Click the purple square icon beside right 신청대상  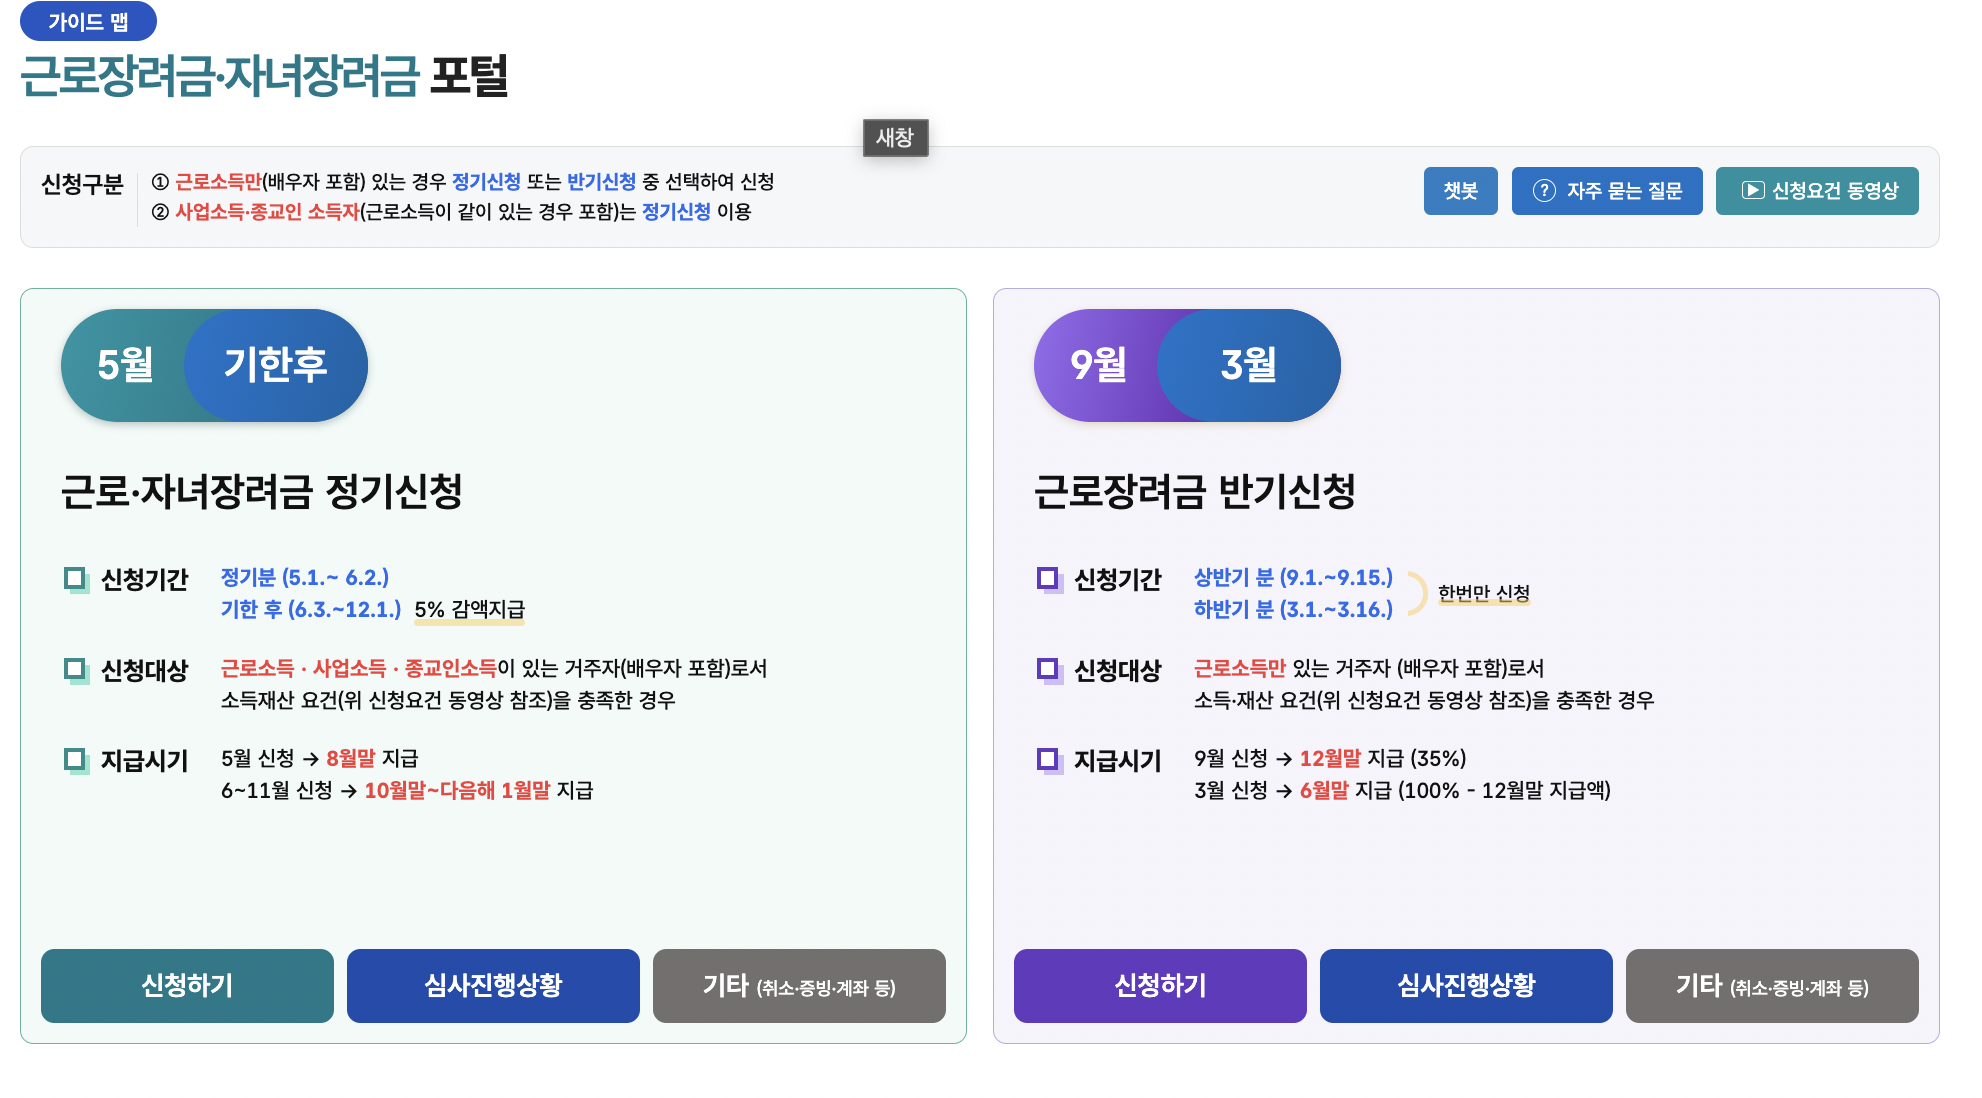pos(1048,669)
